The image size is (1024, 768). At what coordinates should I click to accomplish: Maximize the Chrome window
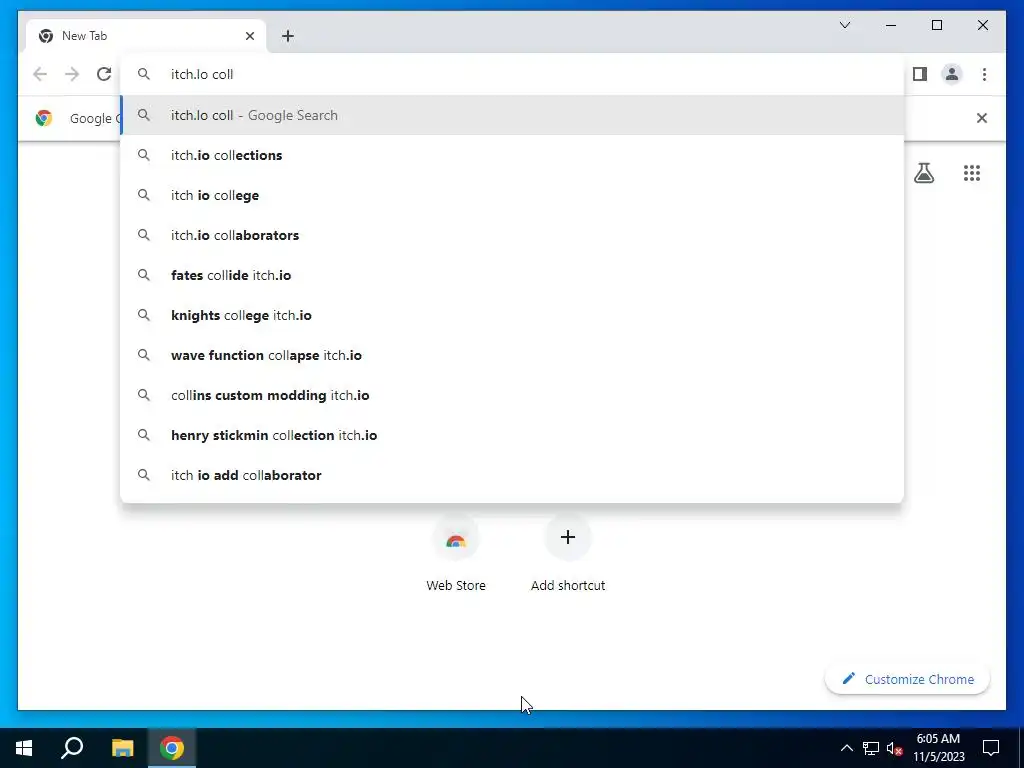[x=936, y=25]
